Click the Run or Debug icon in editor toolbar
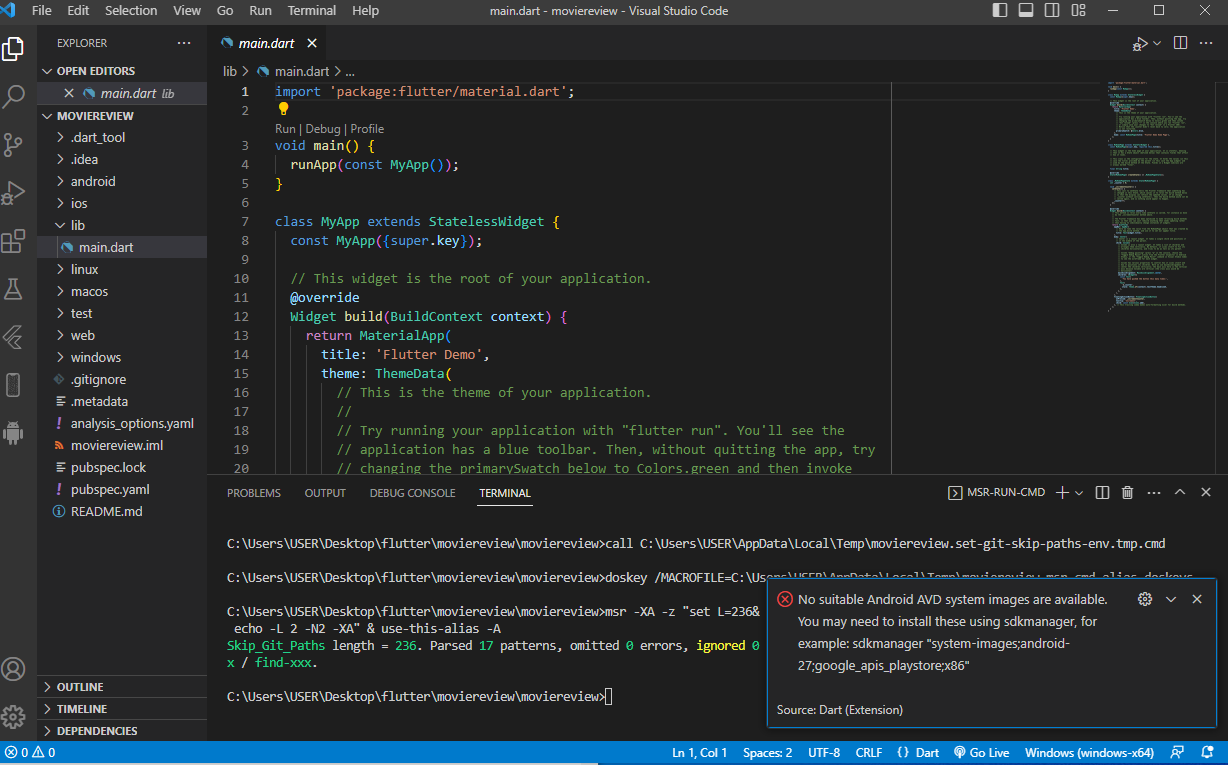The width and height of the screenshot is (1228, 765). coord(1140,43)
